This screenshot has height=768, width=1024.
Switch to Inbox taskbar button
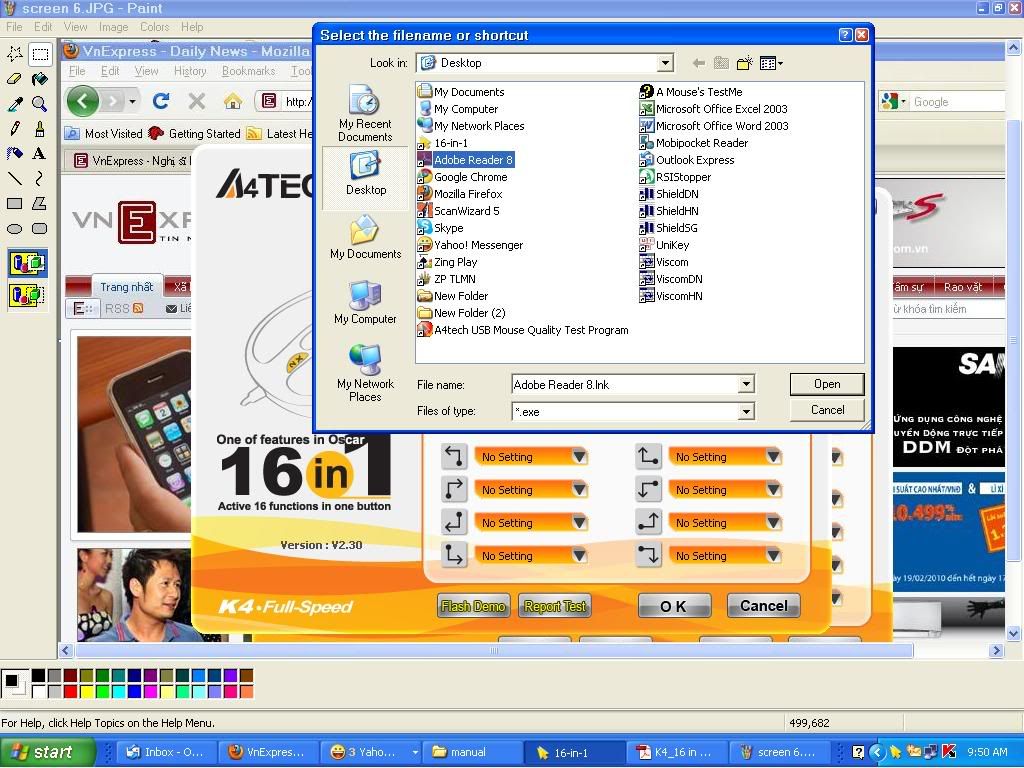(x=167, y=752)
